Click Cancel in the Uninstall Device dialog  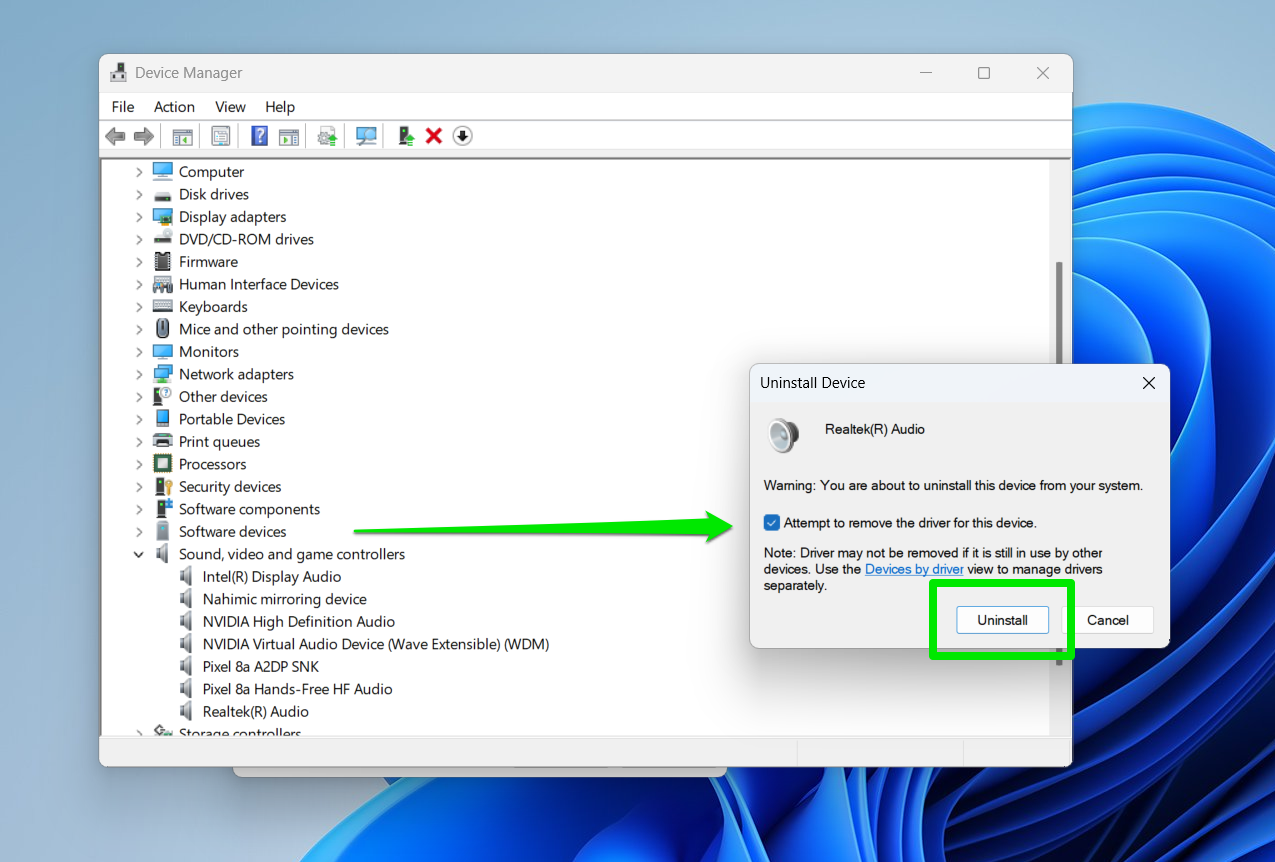pyautogui.click(x=1108, y=620)
